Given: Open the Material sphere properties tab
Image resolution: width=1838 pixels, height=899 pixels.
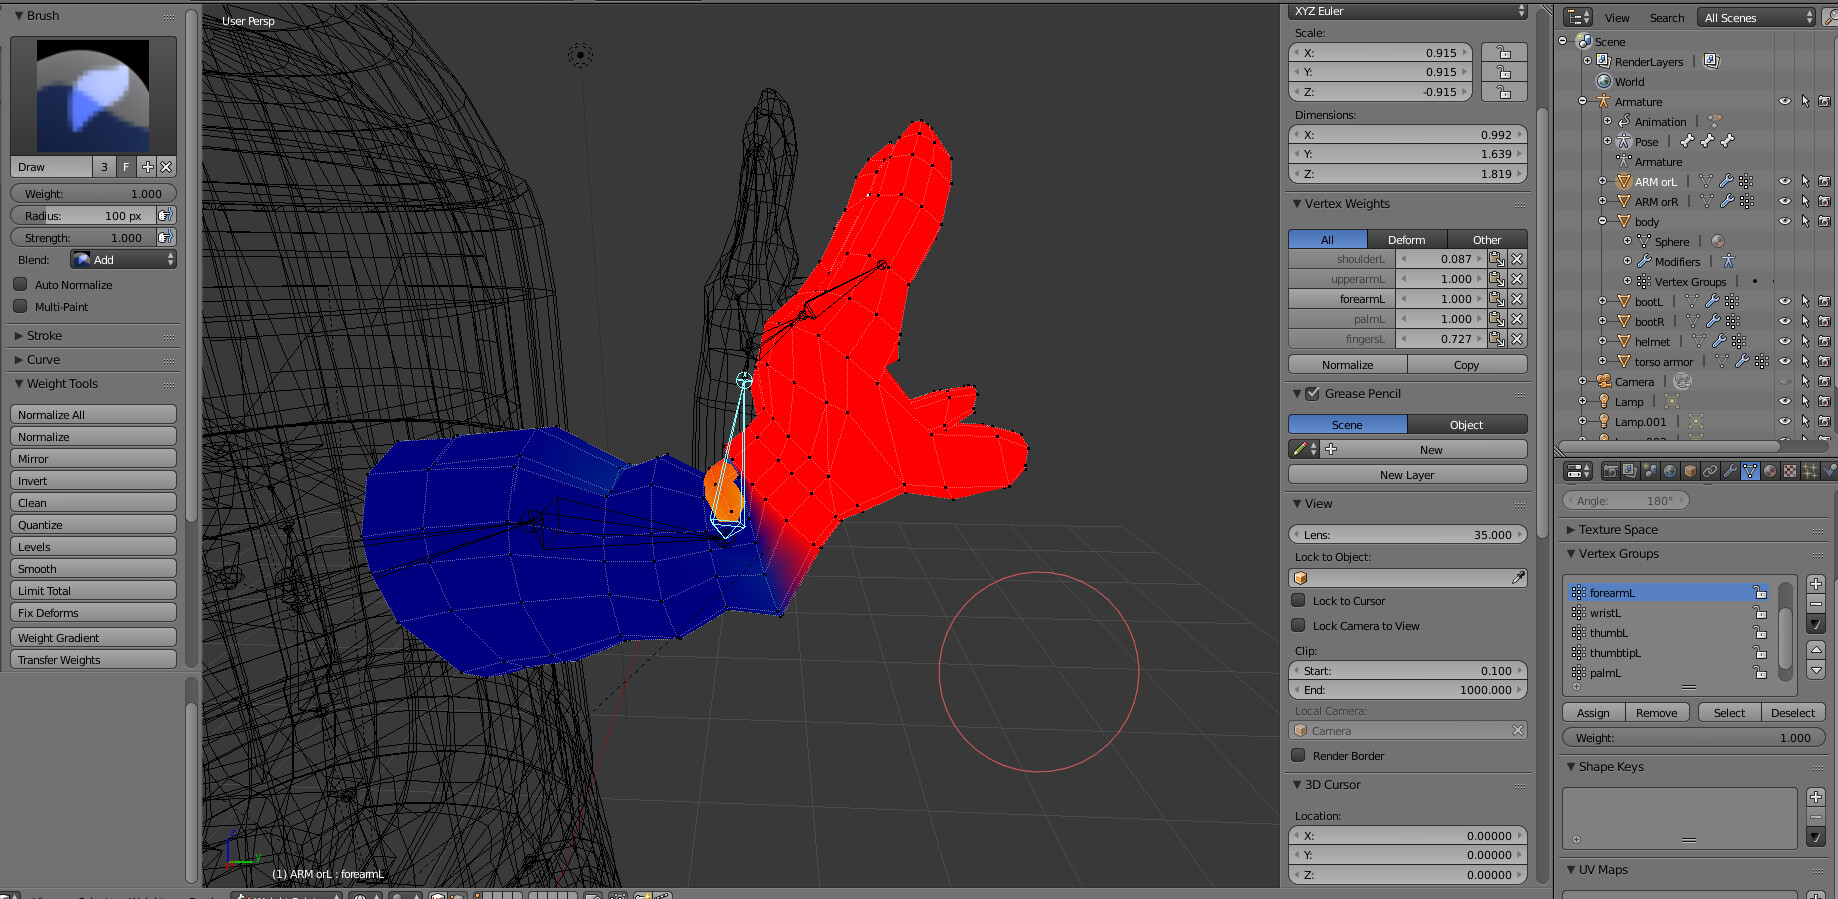Looking at the screenshot, I should click(1770, 471).
